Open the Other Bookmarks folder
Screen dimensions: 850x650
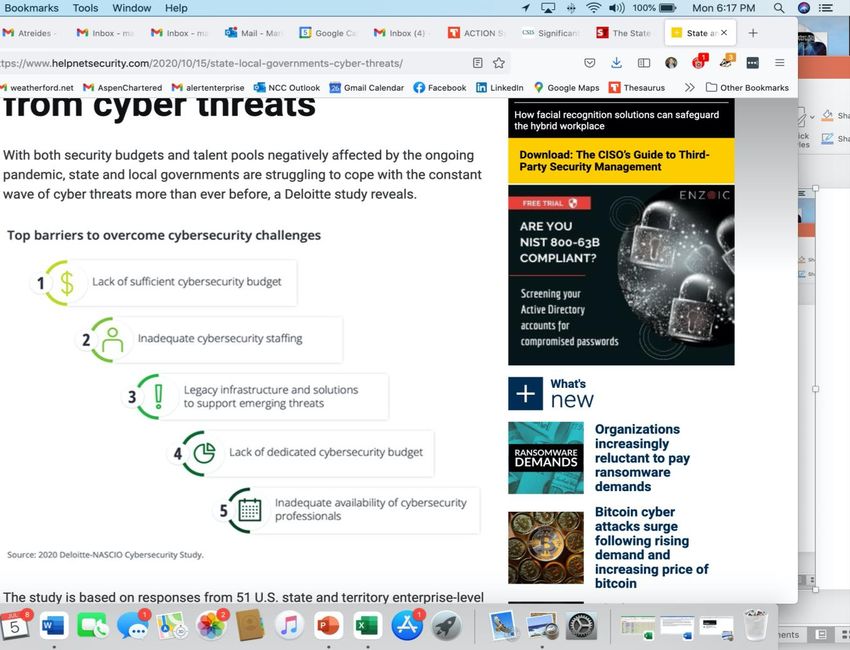click(x=748, y=87)
